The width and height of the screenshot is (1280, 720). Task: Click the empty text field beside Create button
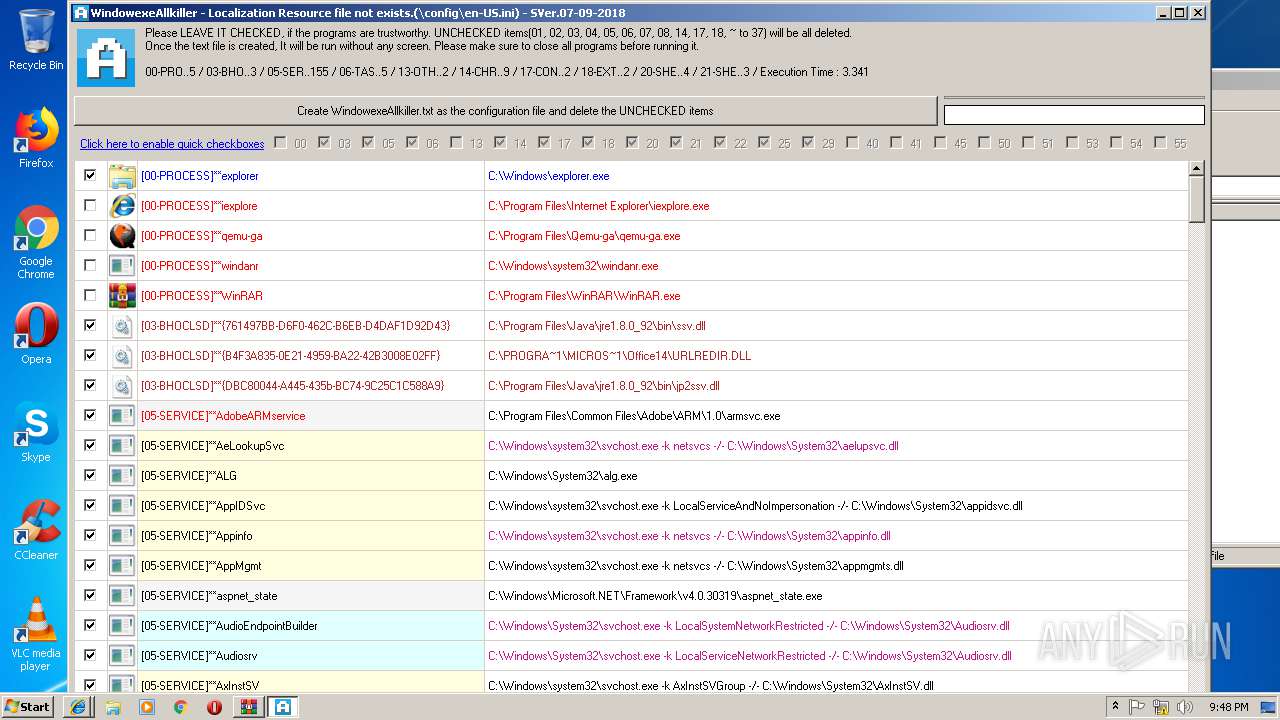(1074, 115)
